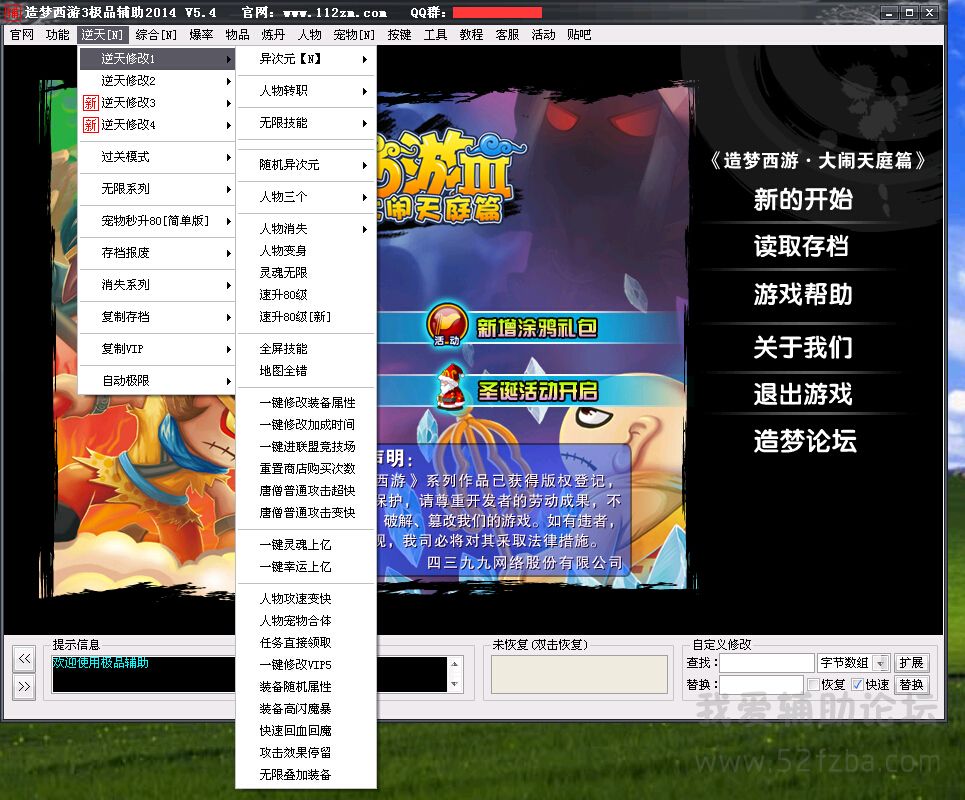Expand 宠物秒升80[简单版] submenu
965x800 pixels.
pos(157,221)
